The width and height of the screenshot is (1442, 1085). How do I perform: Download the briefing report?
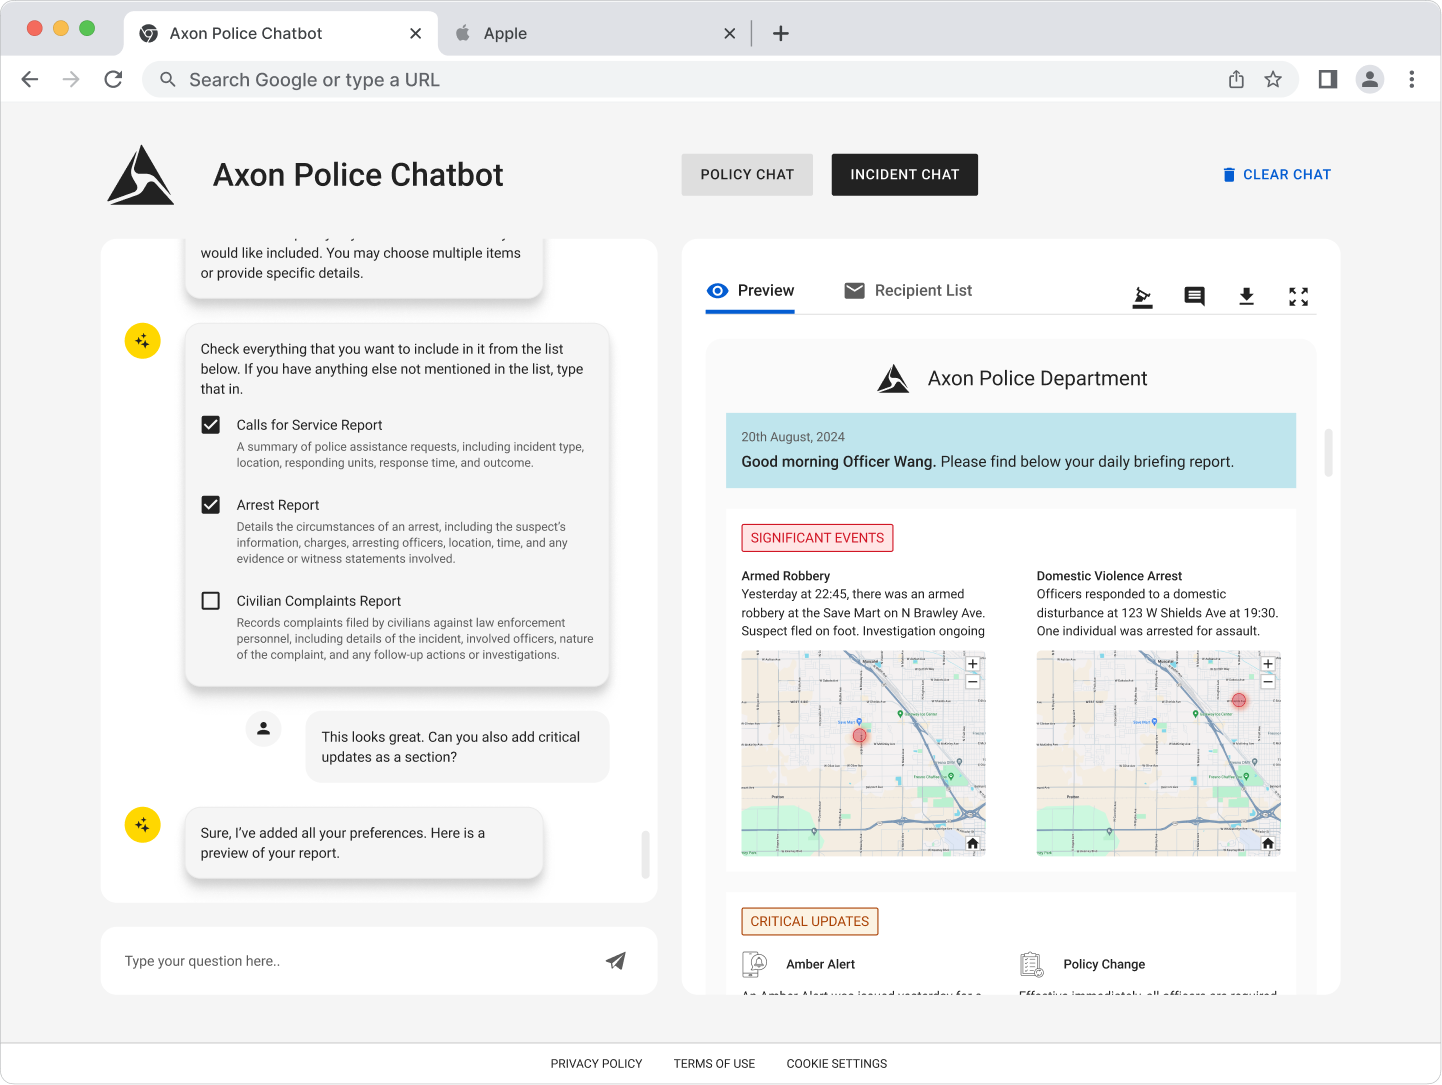click(1246, 296)
